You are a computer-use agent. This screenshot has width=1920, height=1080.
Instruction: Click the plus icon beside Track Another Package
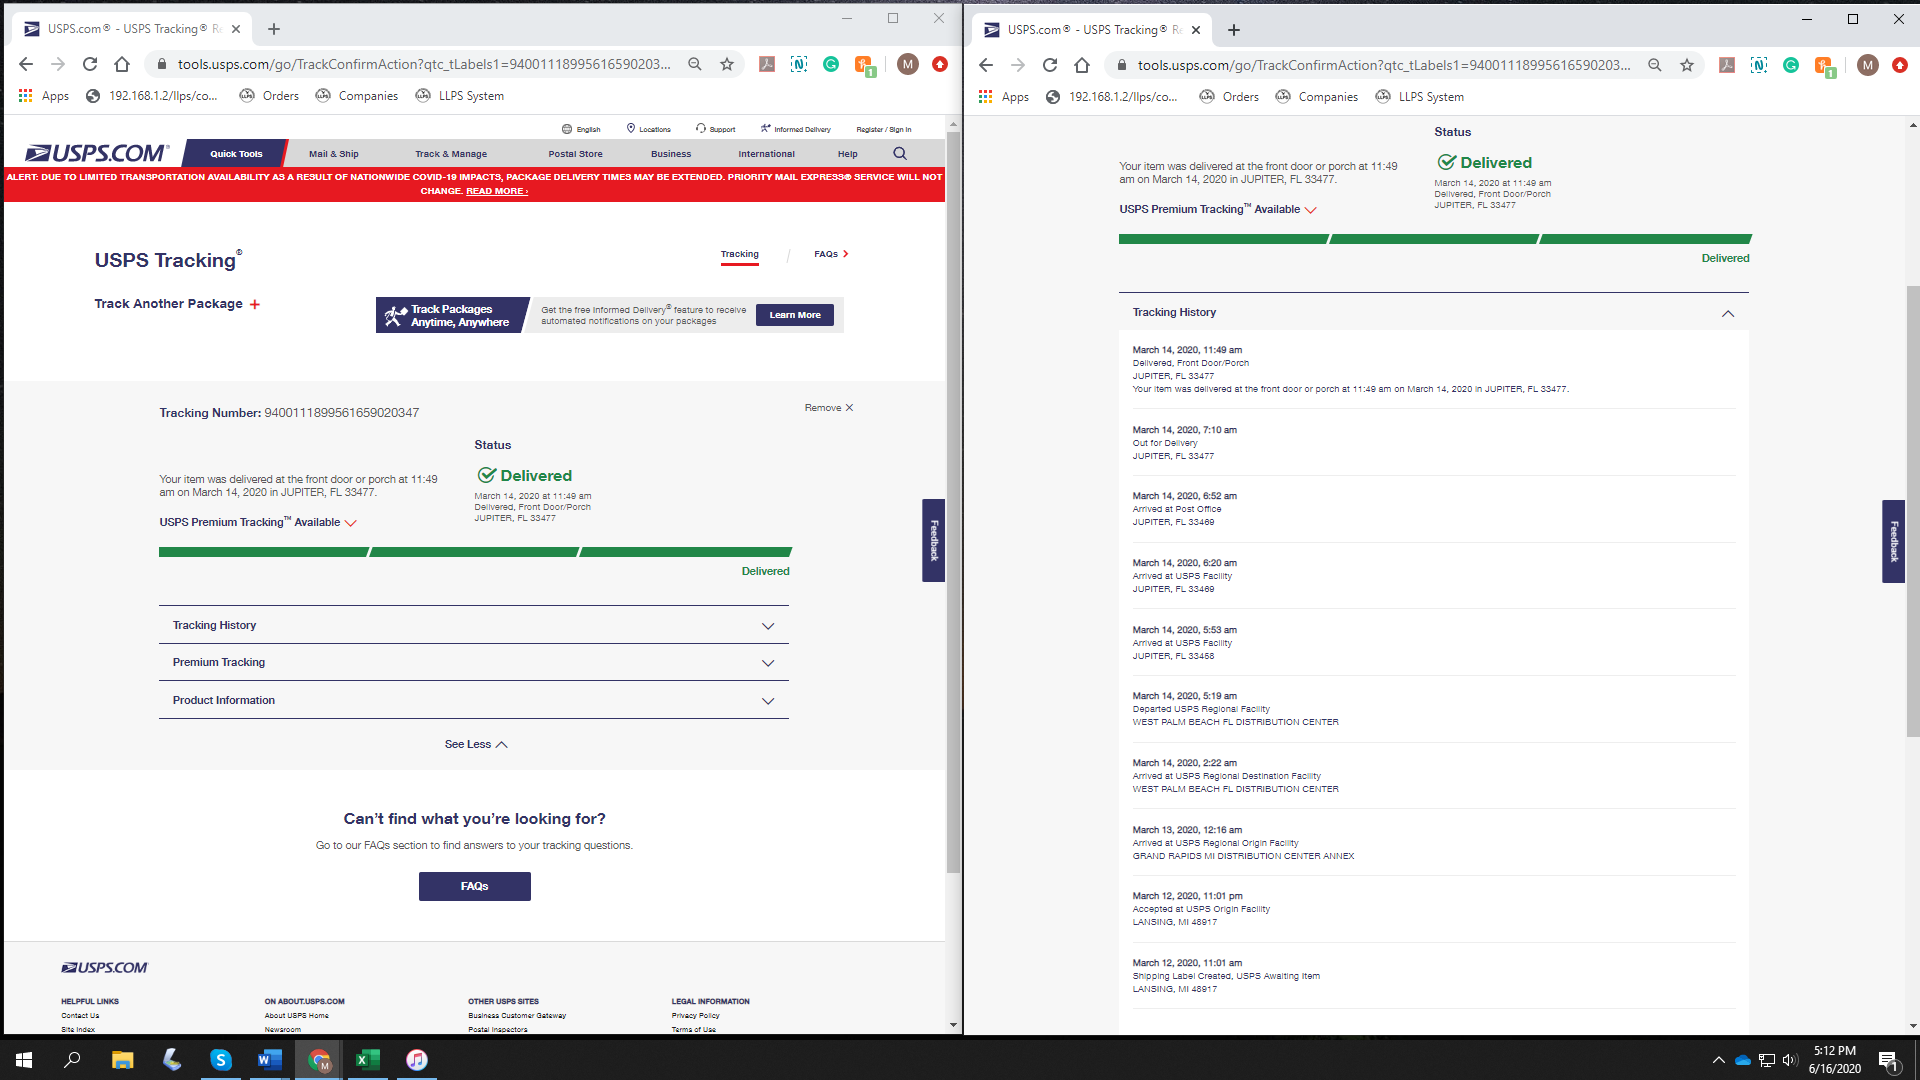pyautogui.click(x=255, y=305)
